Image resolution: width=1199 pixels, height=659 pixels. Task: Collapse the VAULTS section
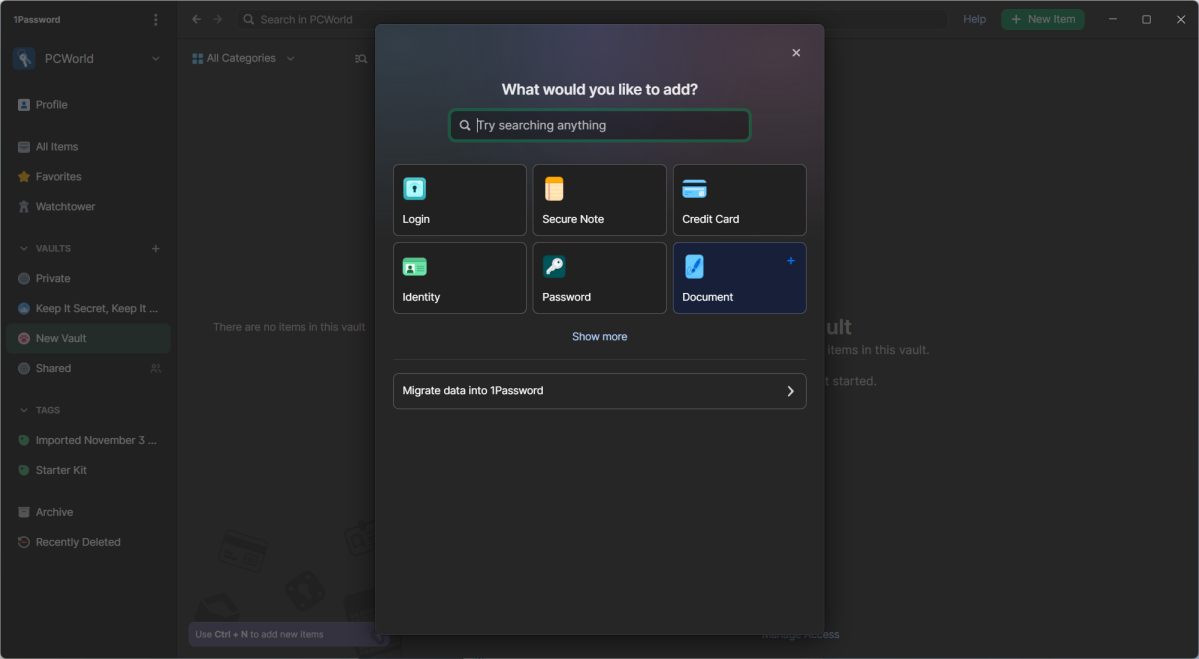point(22,248)
